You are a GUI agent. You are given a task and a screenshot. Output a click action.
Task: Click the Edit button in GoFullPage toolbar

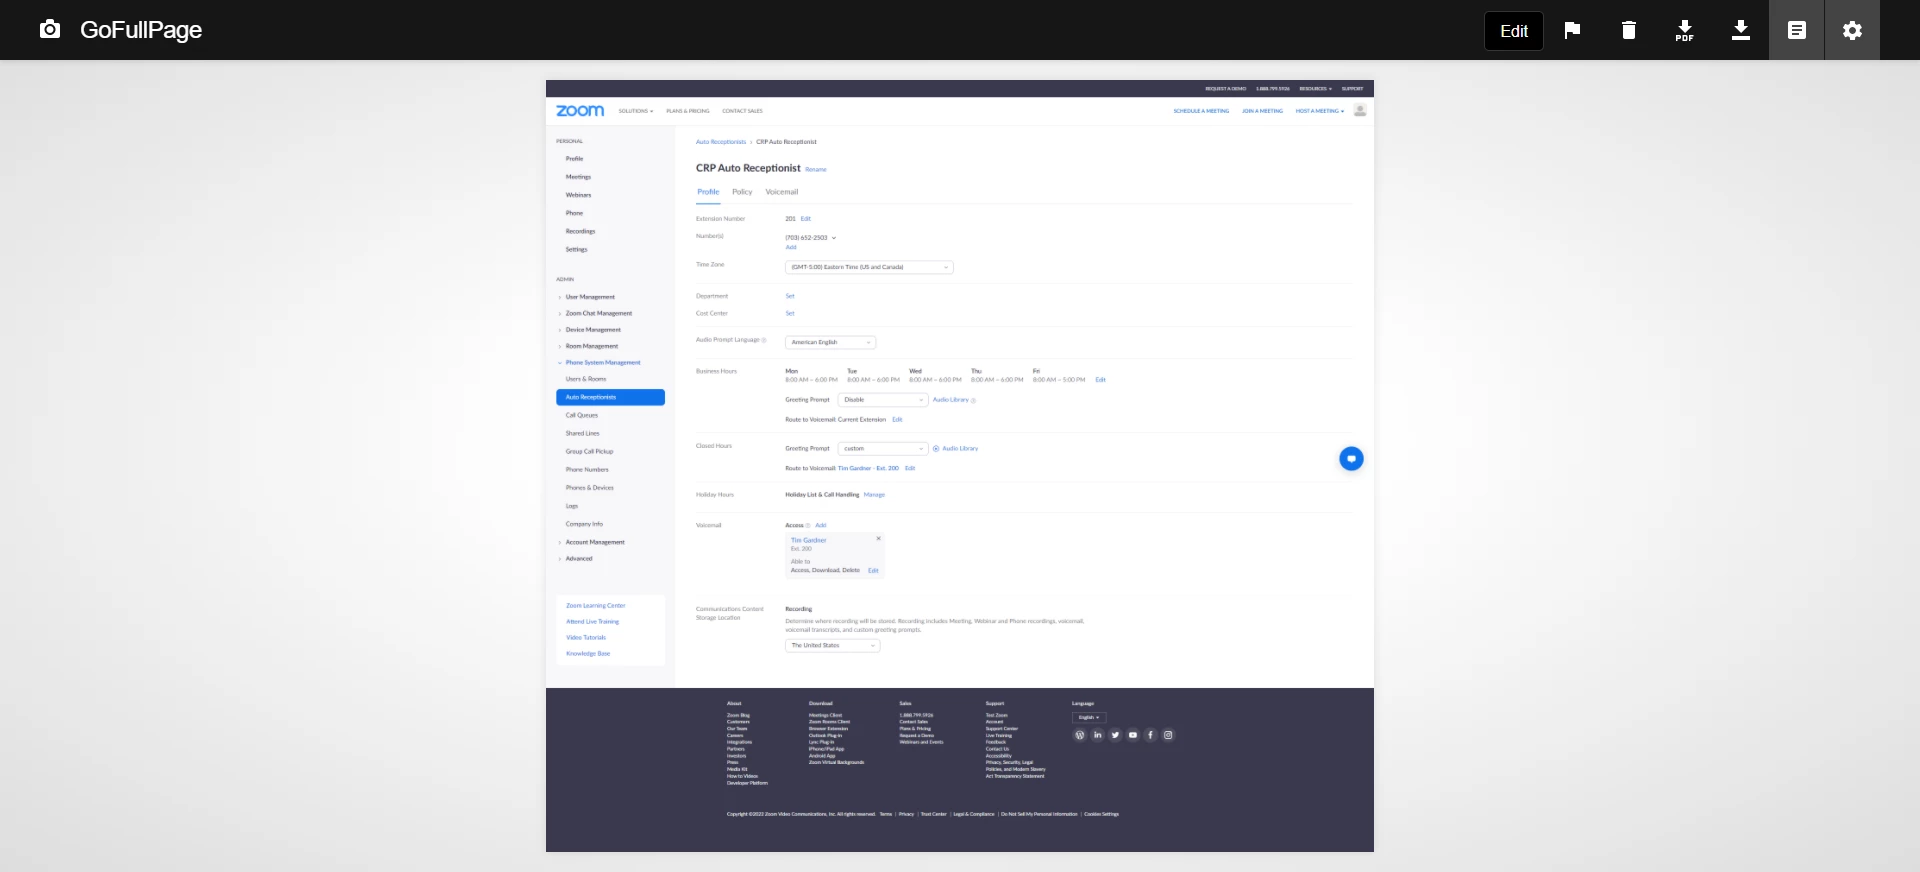(1514, 31)
